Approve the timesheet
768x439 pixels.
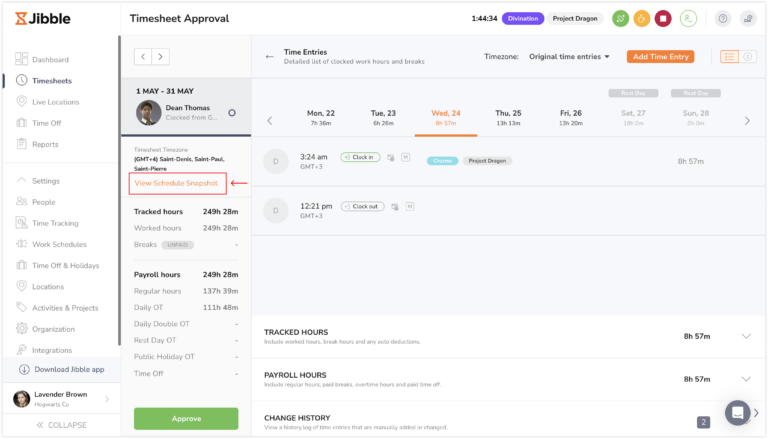coord(186,418)
